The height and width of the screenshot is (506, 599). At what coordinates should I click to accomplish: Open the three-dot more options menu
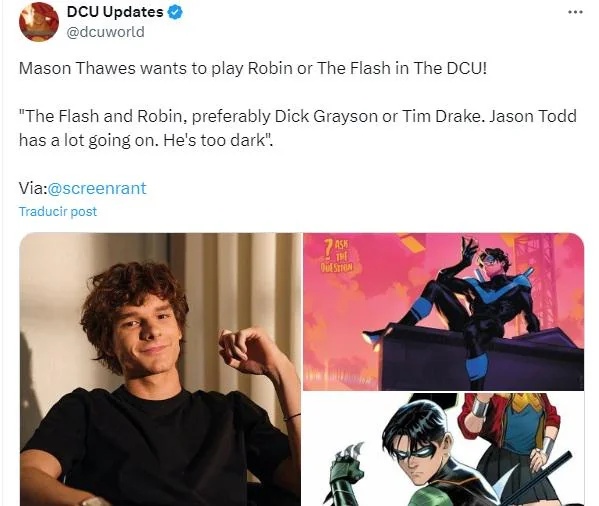[575, 13]
